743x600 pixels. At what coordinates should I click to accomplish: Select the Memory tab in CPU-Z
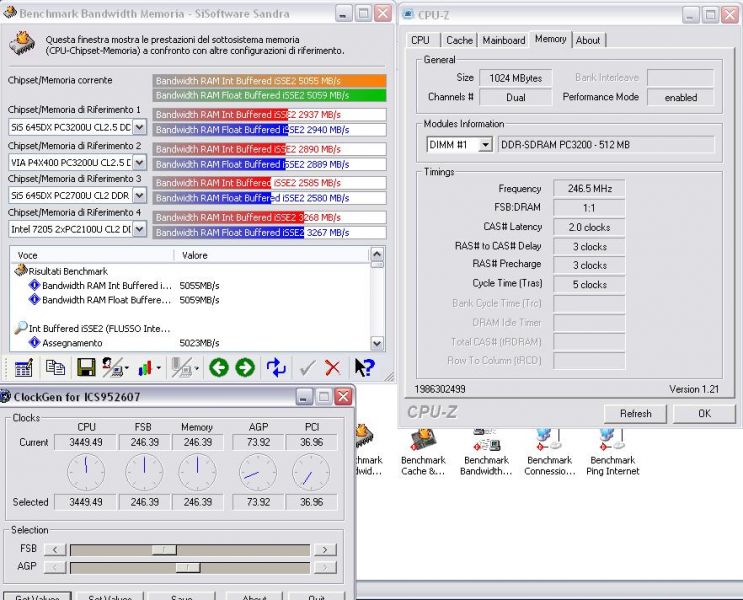coord(551,39)
